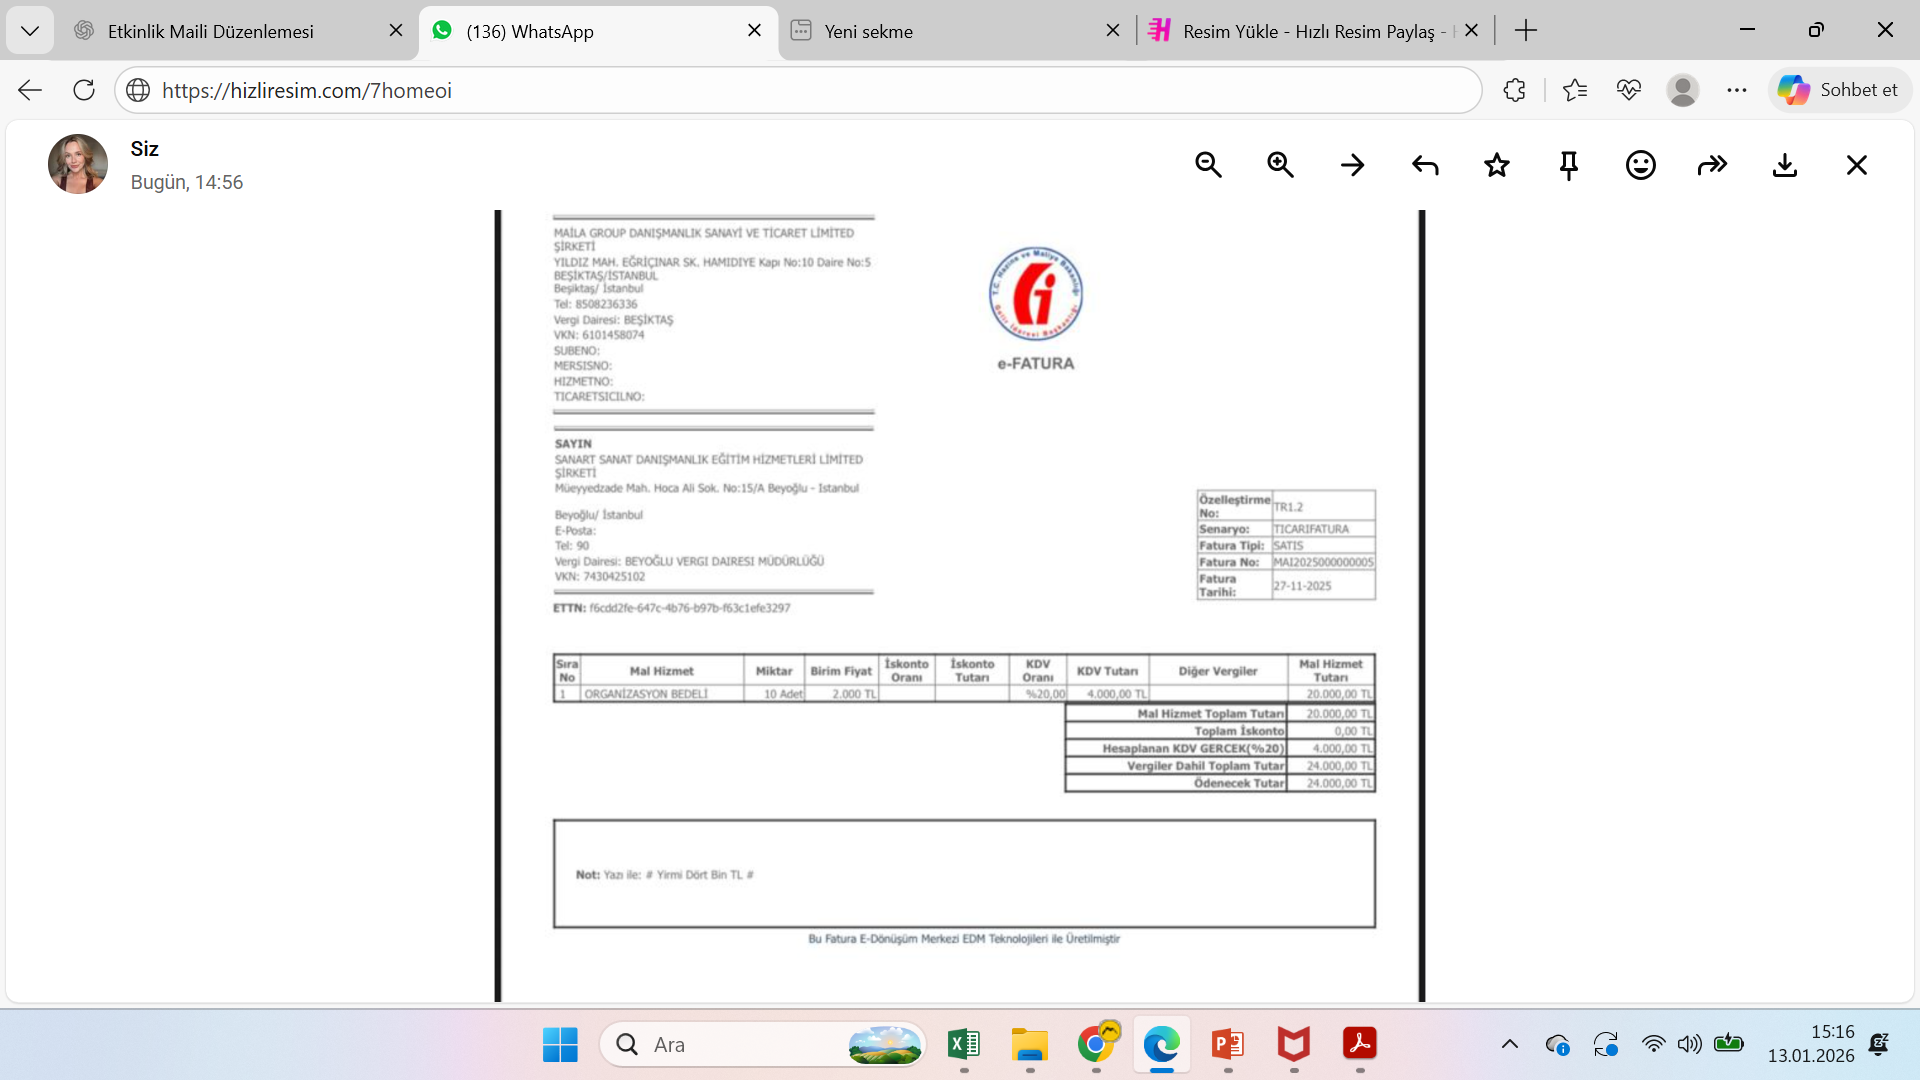Pin the image message

1569,165
